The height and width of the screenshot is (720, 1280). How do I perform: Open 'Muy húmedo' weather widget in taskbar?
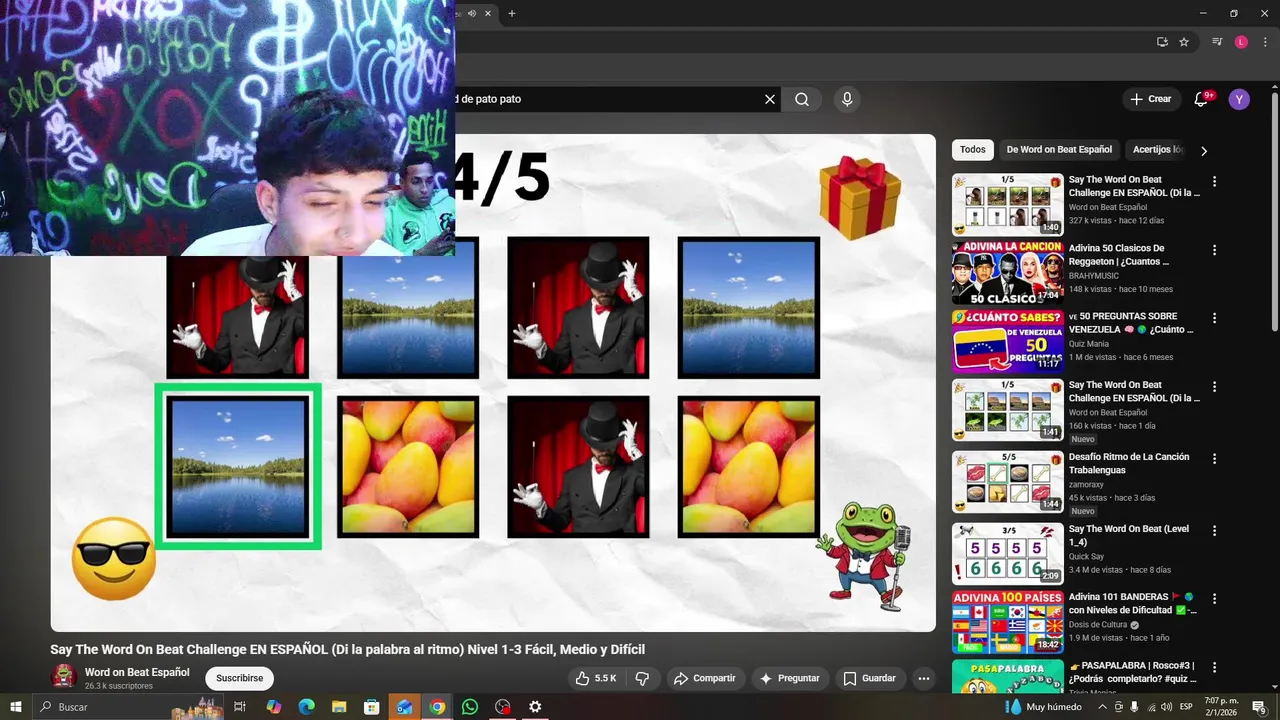pos(1046,707)
